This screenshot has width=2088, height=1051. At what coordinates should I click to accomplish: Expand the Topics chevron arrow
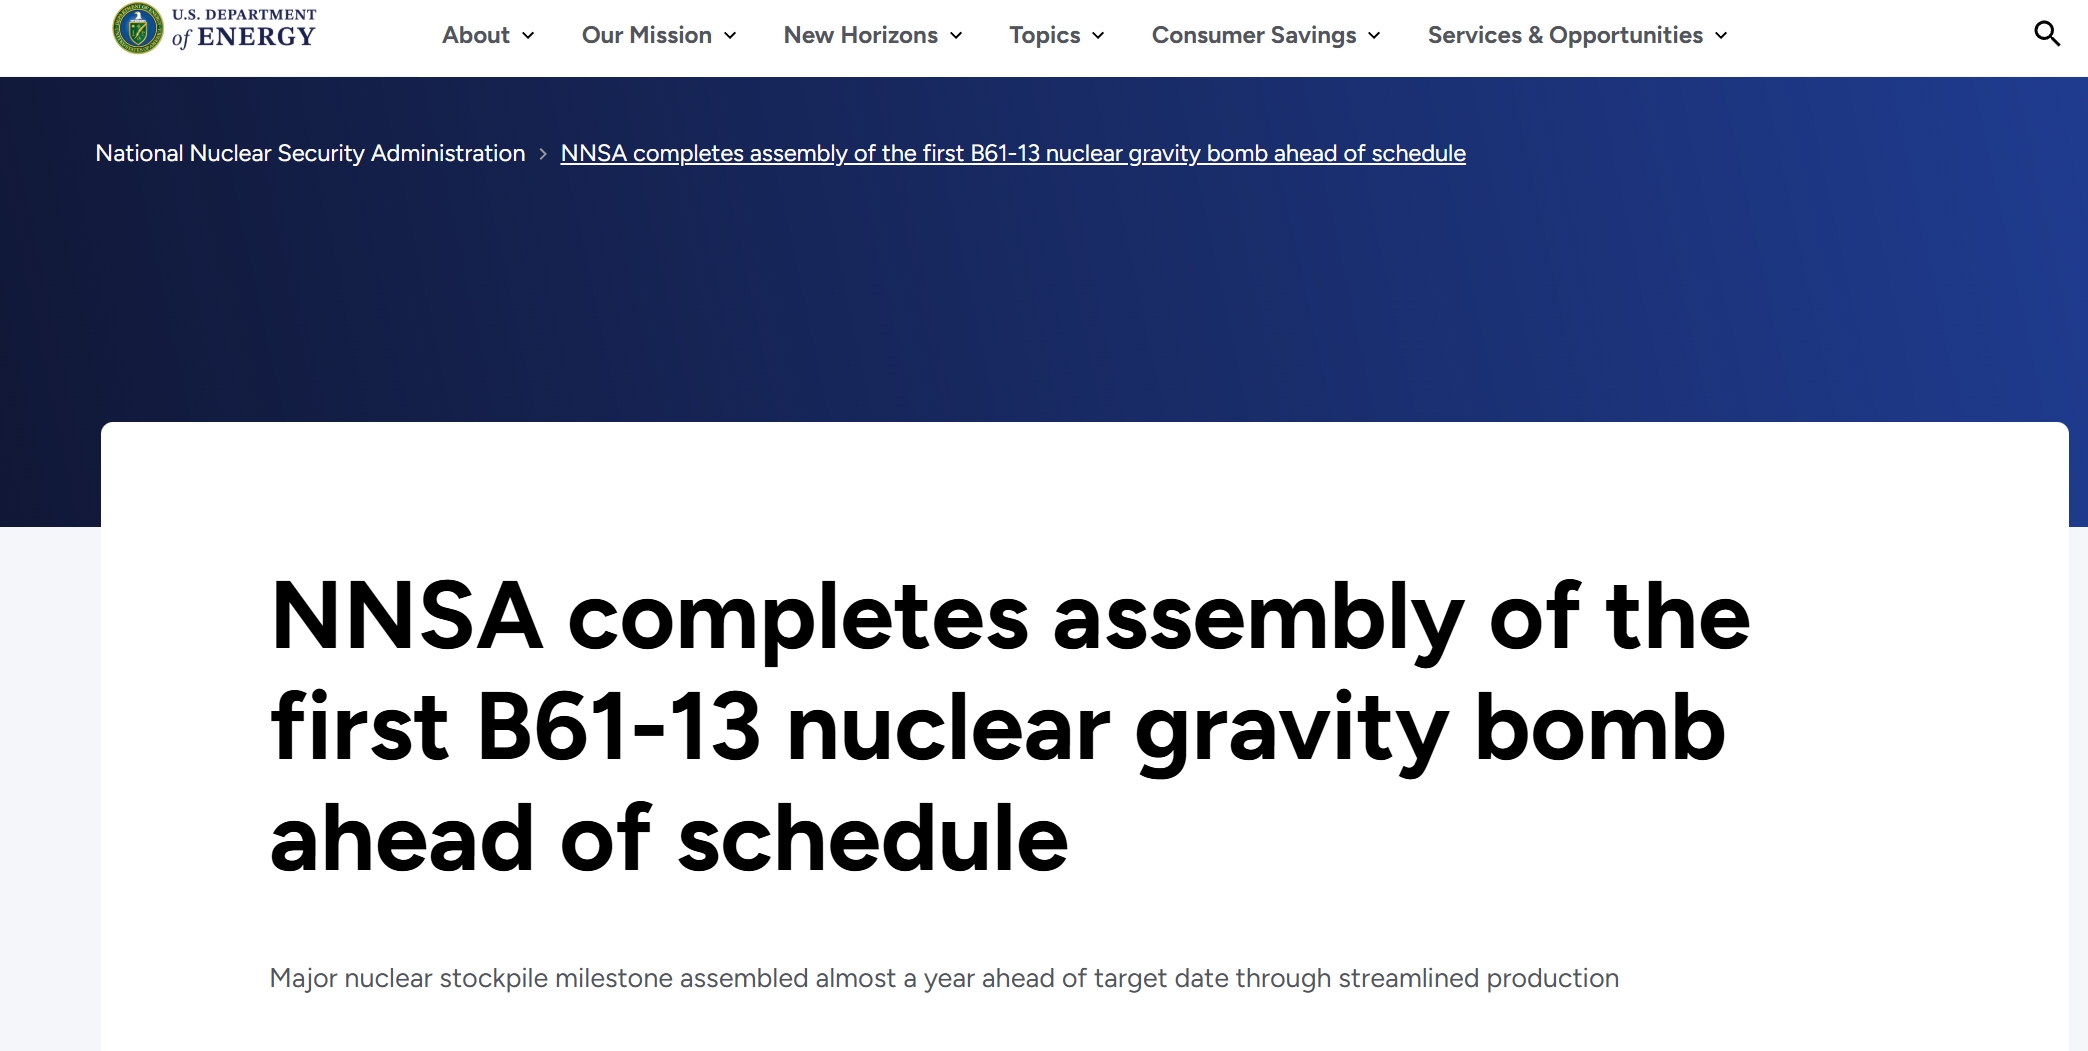pyautogui.click(x=1098, y=36)
